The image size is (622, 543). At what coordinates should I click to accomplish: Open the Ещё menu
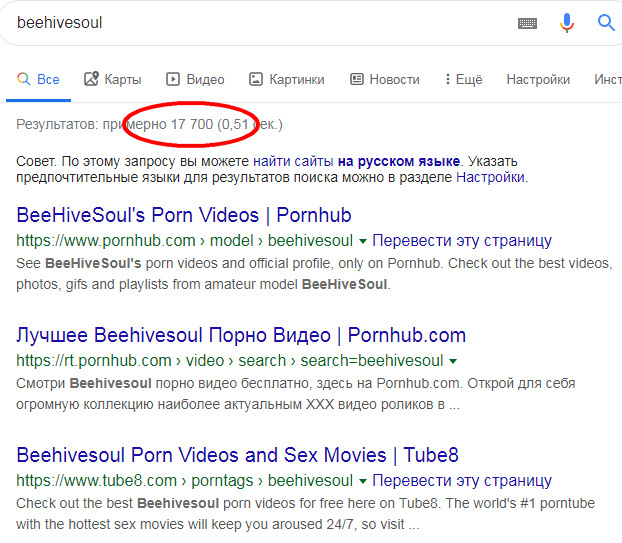463,79
